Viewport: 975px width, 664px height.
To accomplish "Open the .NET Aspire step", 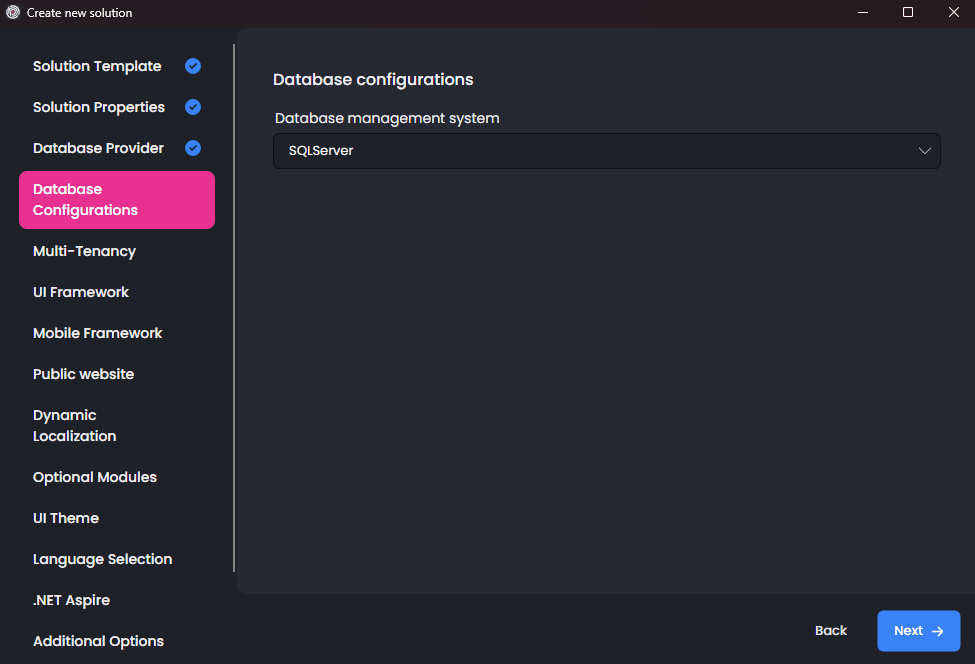I will pos(71,600).
